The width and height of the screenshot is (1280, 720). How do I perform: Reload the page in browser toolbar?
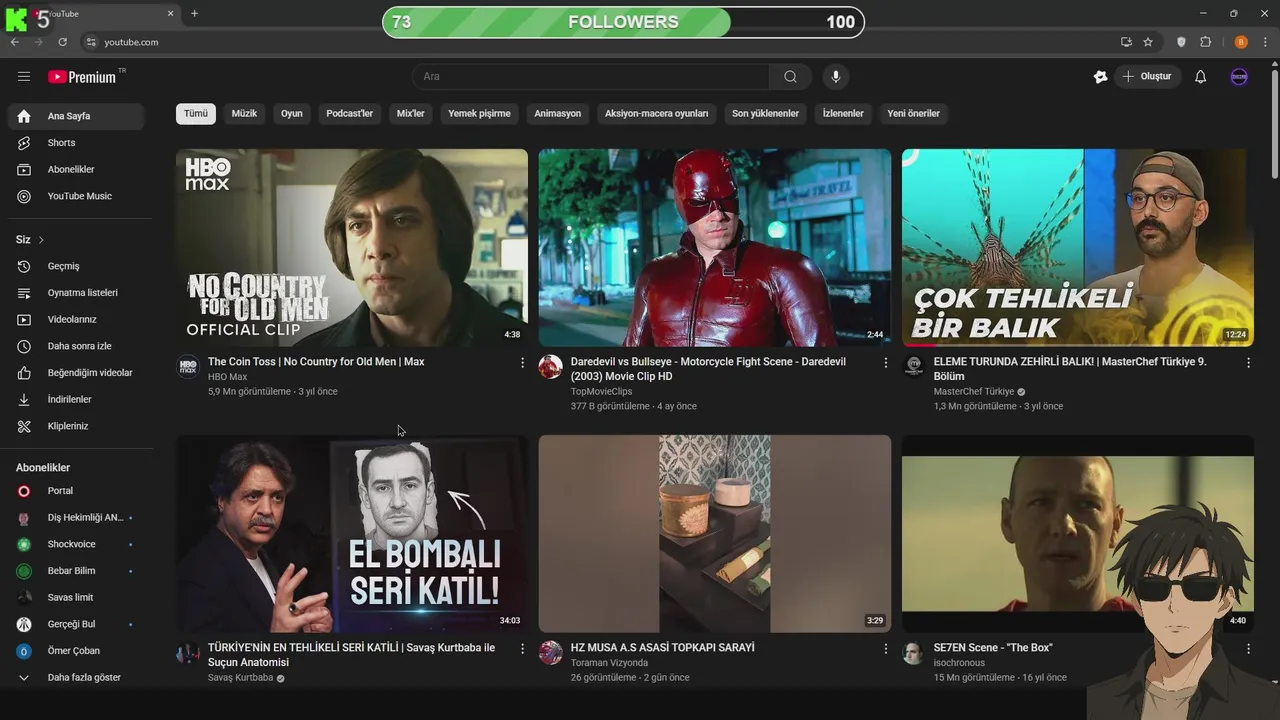pyautogui.click(x=62, y=42)
